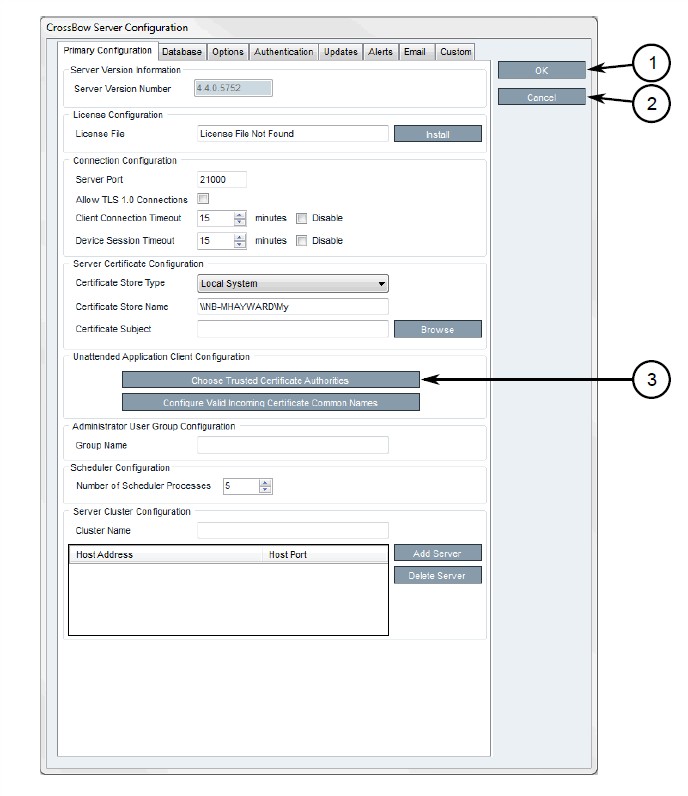The height and width of the screenshot is (796, 688).
Task: Click the Cluster Name field
Action: (293, 530)
